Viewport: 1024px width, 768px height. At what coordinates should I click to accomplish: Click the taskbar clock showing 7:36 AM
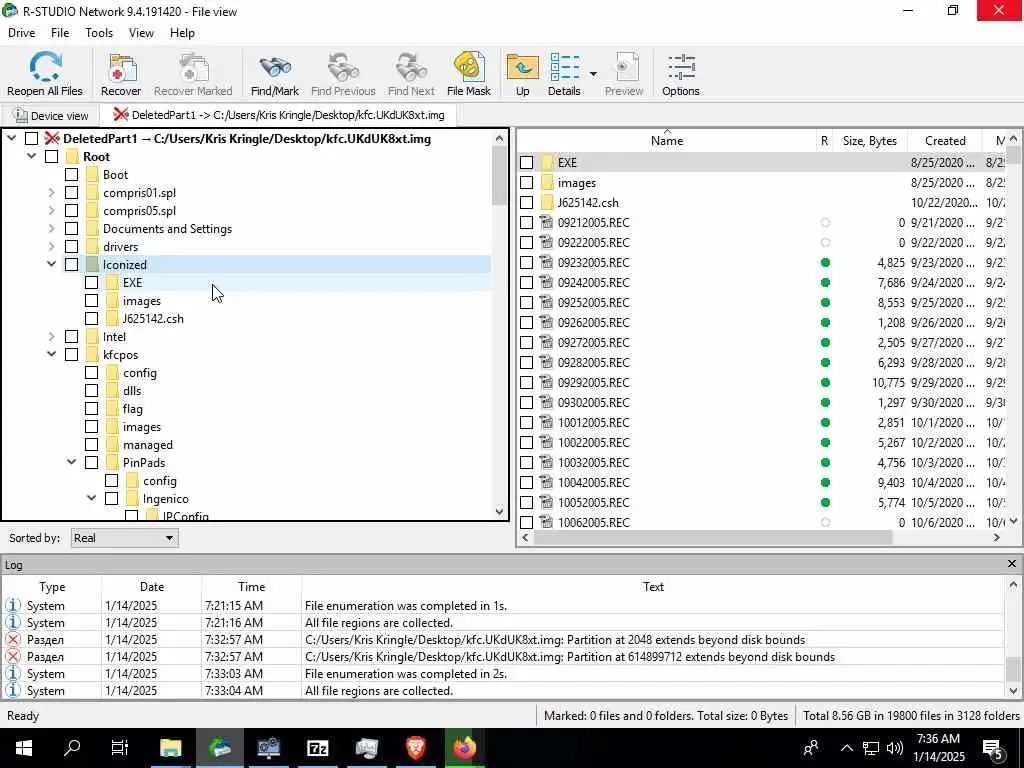(x=940, y=748)
